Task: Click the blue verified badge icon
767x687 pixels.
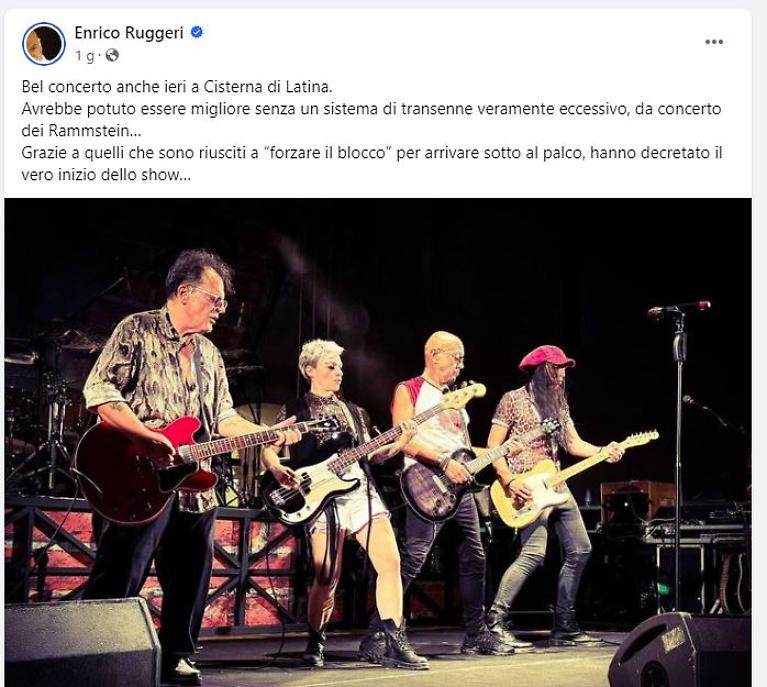Action: tap(197, 32)
